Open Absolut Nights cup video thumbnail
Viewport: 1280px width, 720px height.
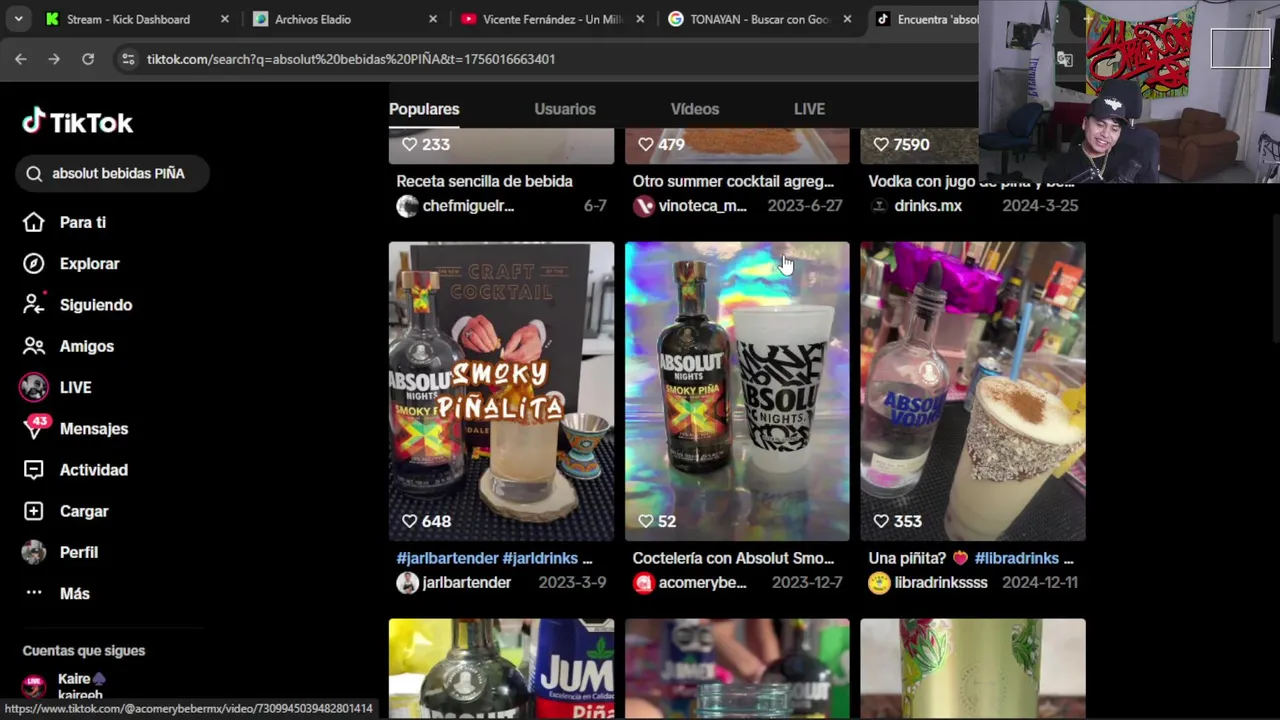[737, 391]
